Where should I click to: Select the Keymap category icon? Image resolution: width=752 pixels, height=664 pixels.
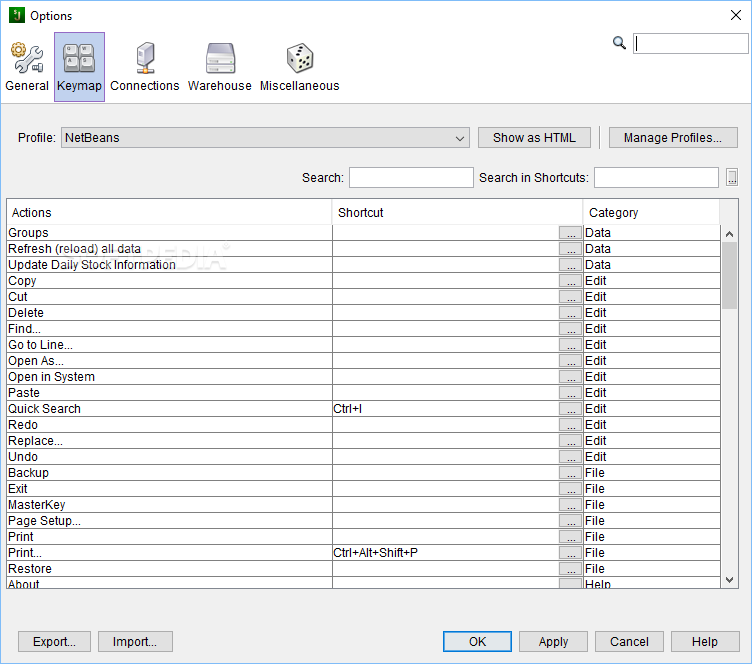coord(79,67)
